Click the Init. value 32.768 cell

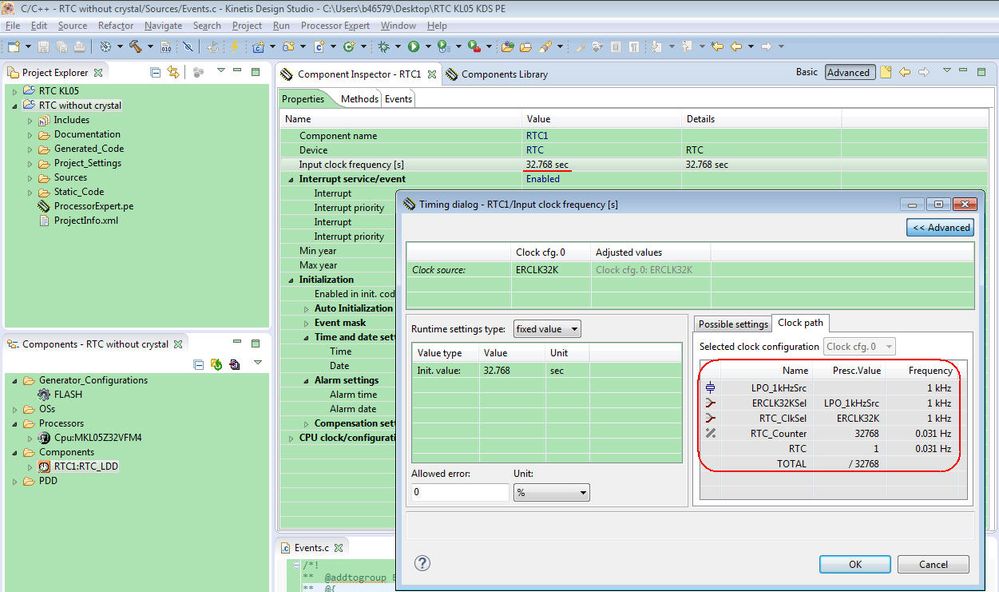pos(512,370)
